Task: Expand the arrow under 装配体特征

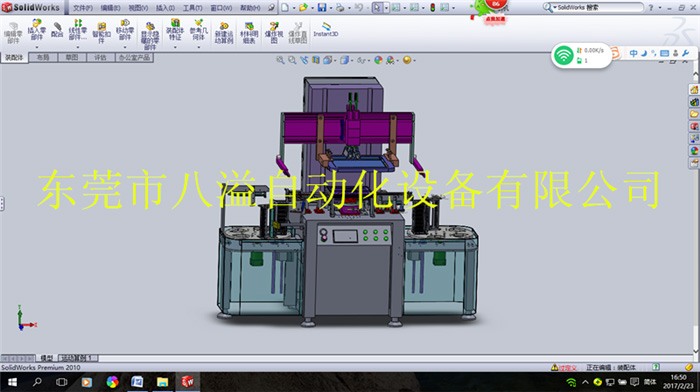Action: (x=175, y=47)
